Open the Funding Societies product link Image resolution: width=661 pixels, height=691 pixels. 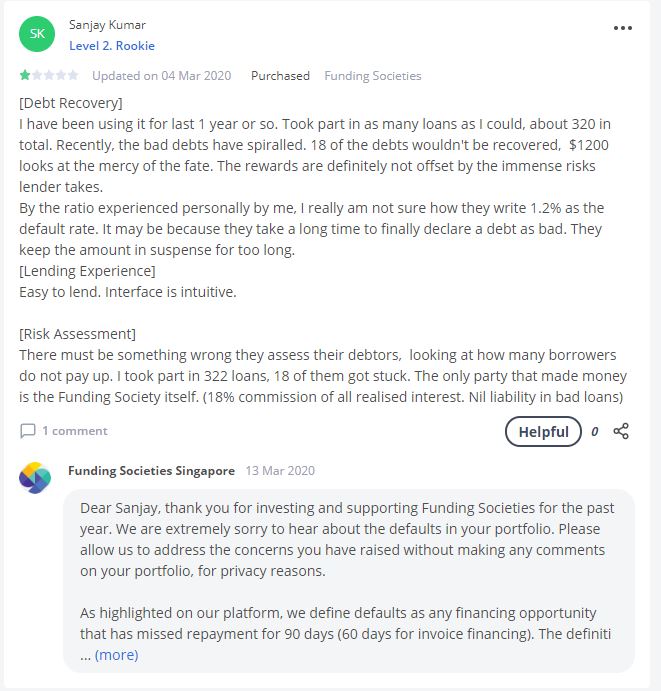tap(373, 76)
